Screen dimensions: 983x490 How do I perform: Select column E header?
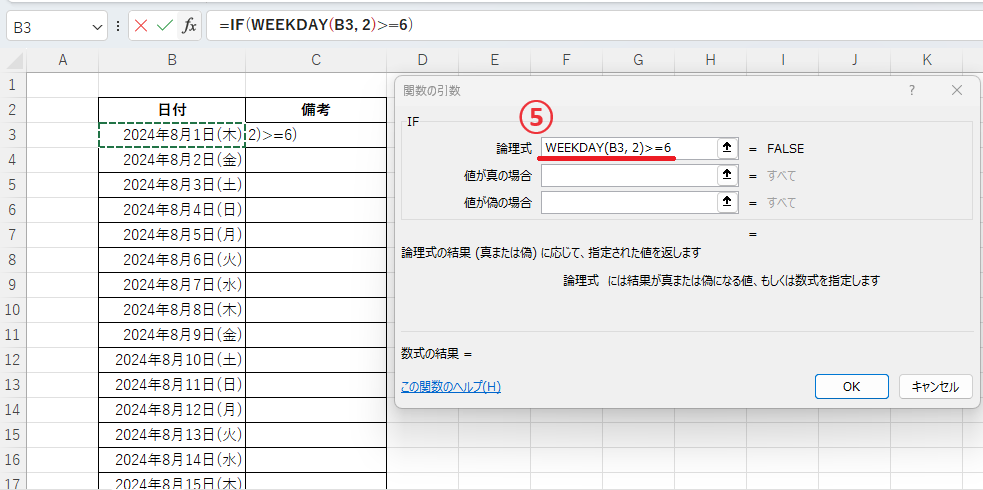pos(495,60)
